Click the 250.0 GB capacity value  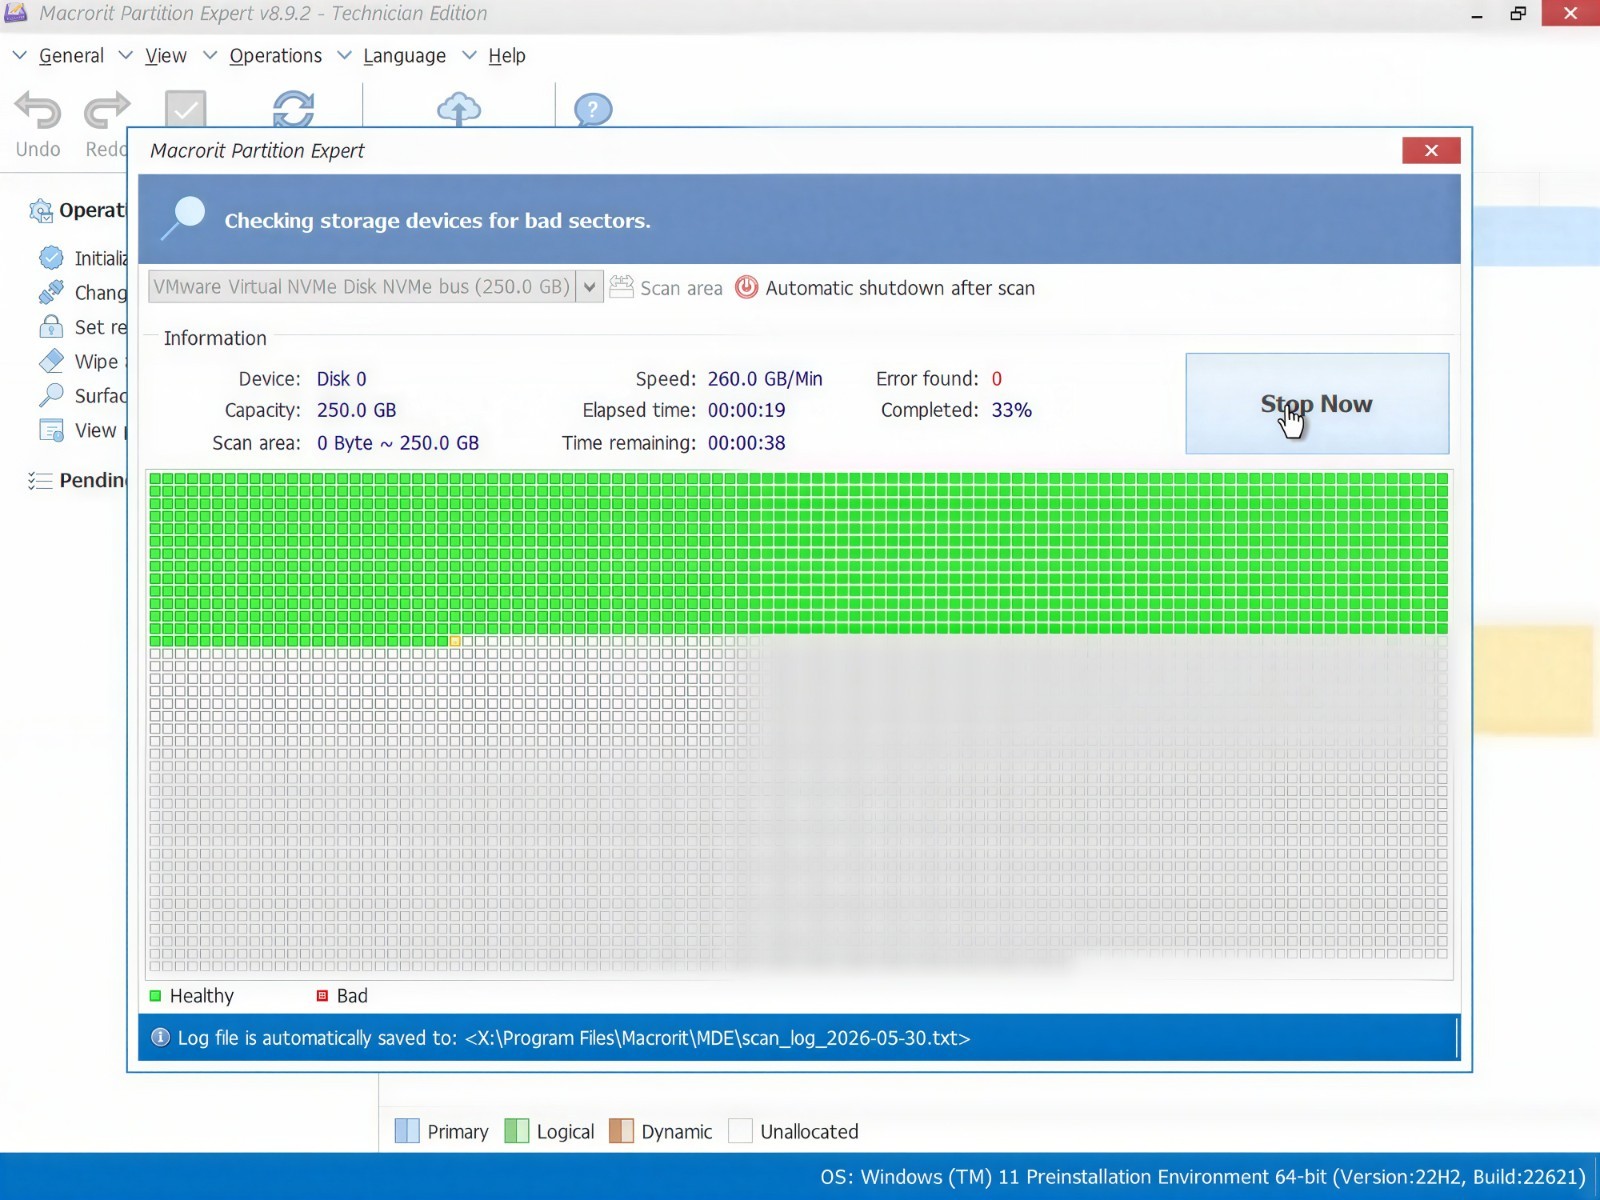356,410
